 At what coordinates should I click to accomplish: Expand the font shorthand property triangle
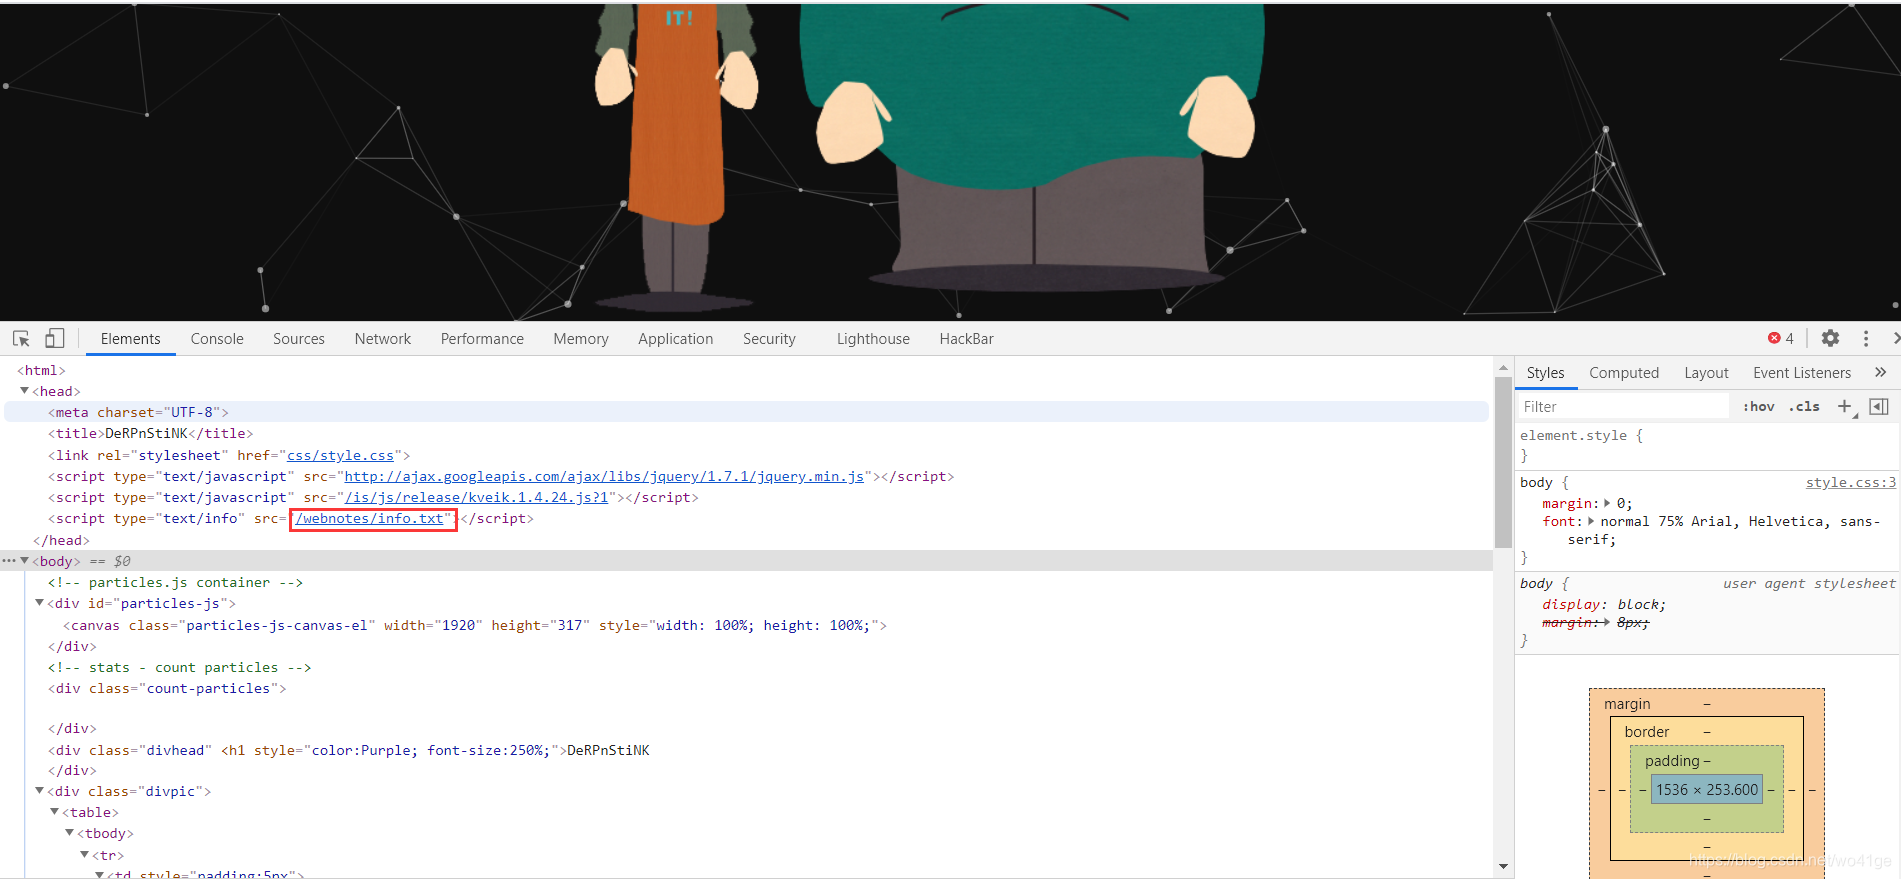(x=1591, y=521)
